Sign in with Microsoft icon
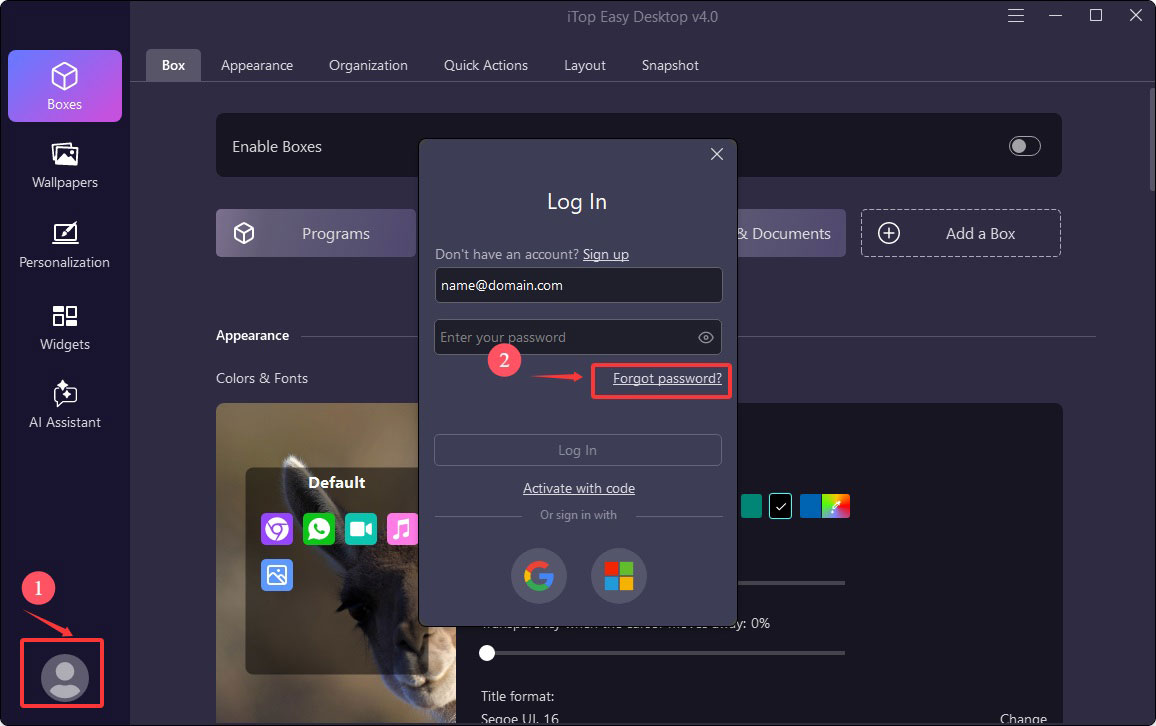Image resolution: width=1156 pixels, height=726 pixels. point(619,576)
